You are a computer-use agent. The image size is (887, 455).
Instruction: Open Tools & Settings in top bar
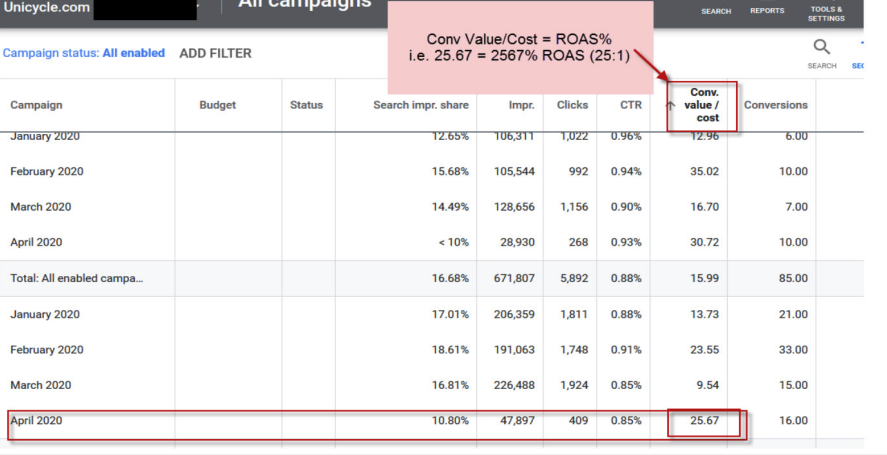click(826, 13)
